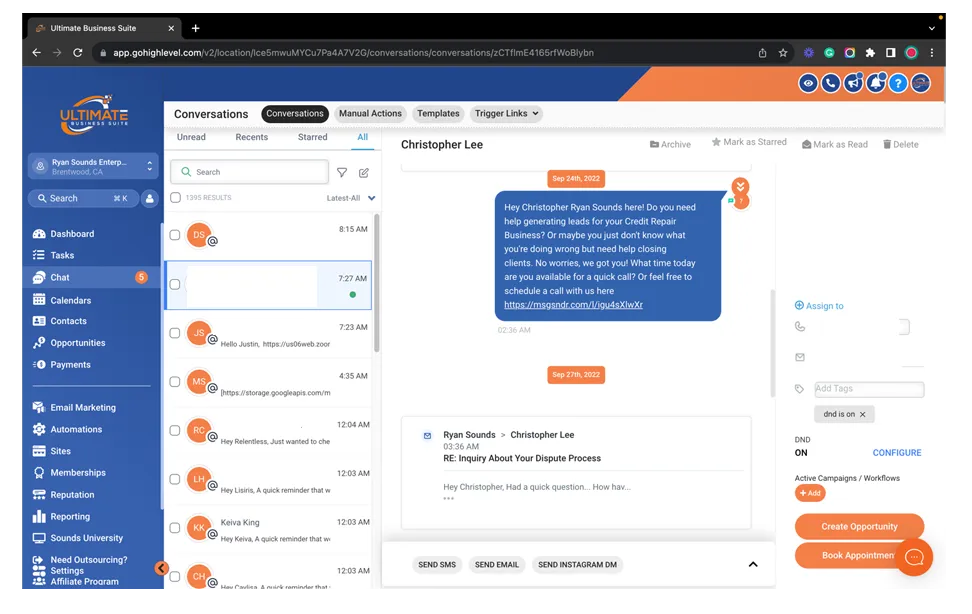Open the Dashboard sidebar item
Image resolution: width=972 pixels, height=614 pixels.
tap(72, 234)
